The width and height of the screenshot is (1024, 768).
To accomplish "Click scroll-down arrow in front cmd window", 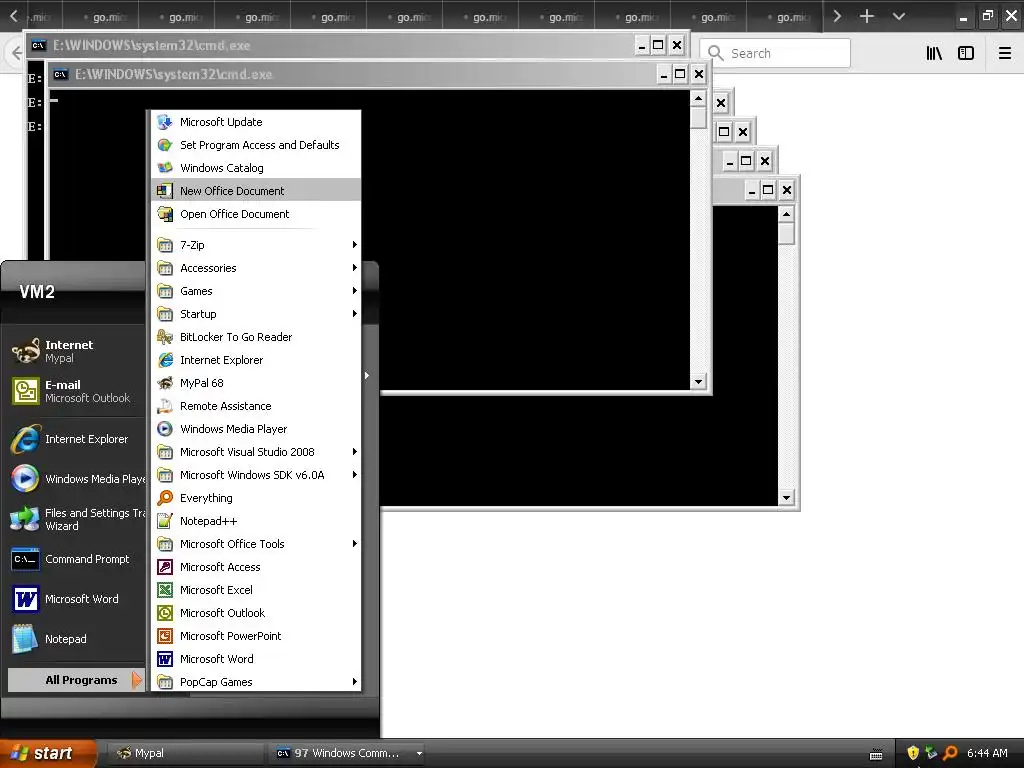I will click(x=698, y=381).
